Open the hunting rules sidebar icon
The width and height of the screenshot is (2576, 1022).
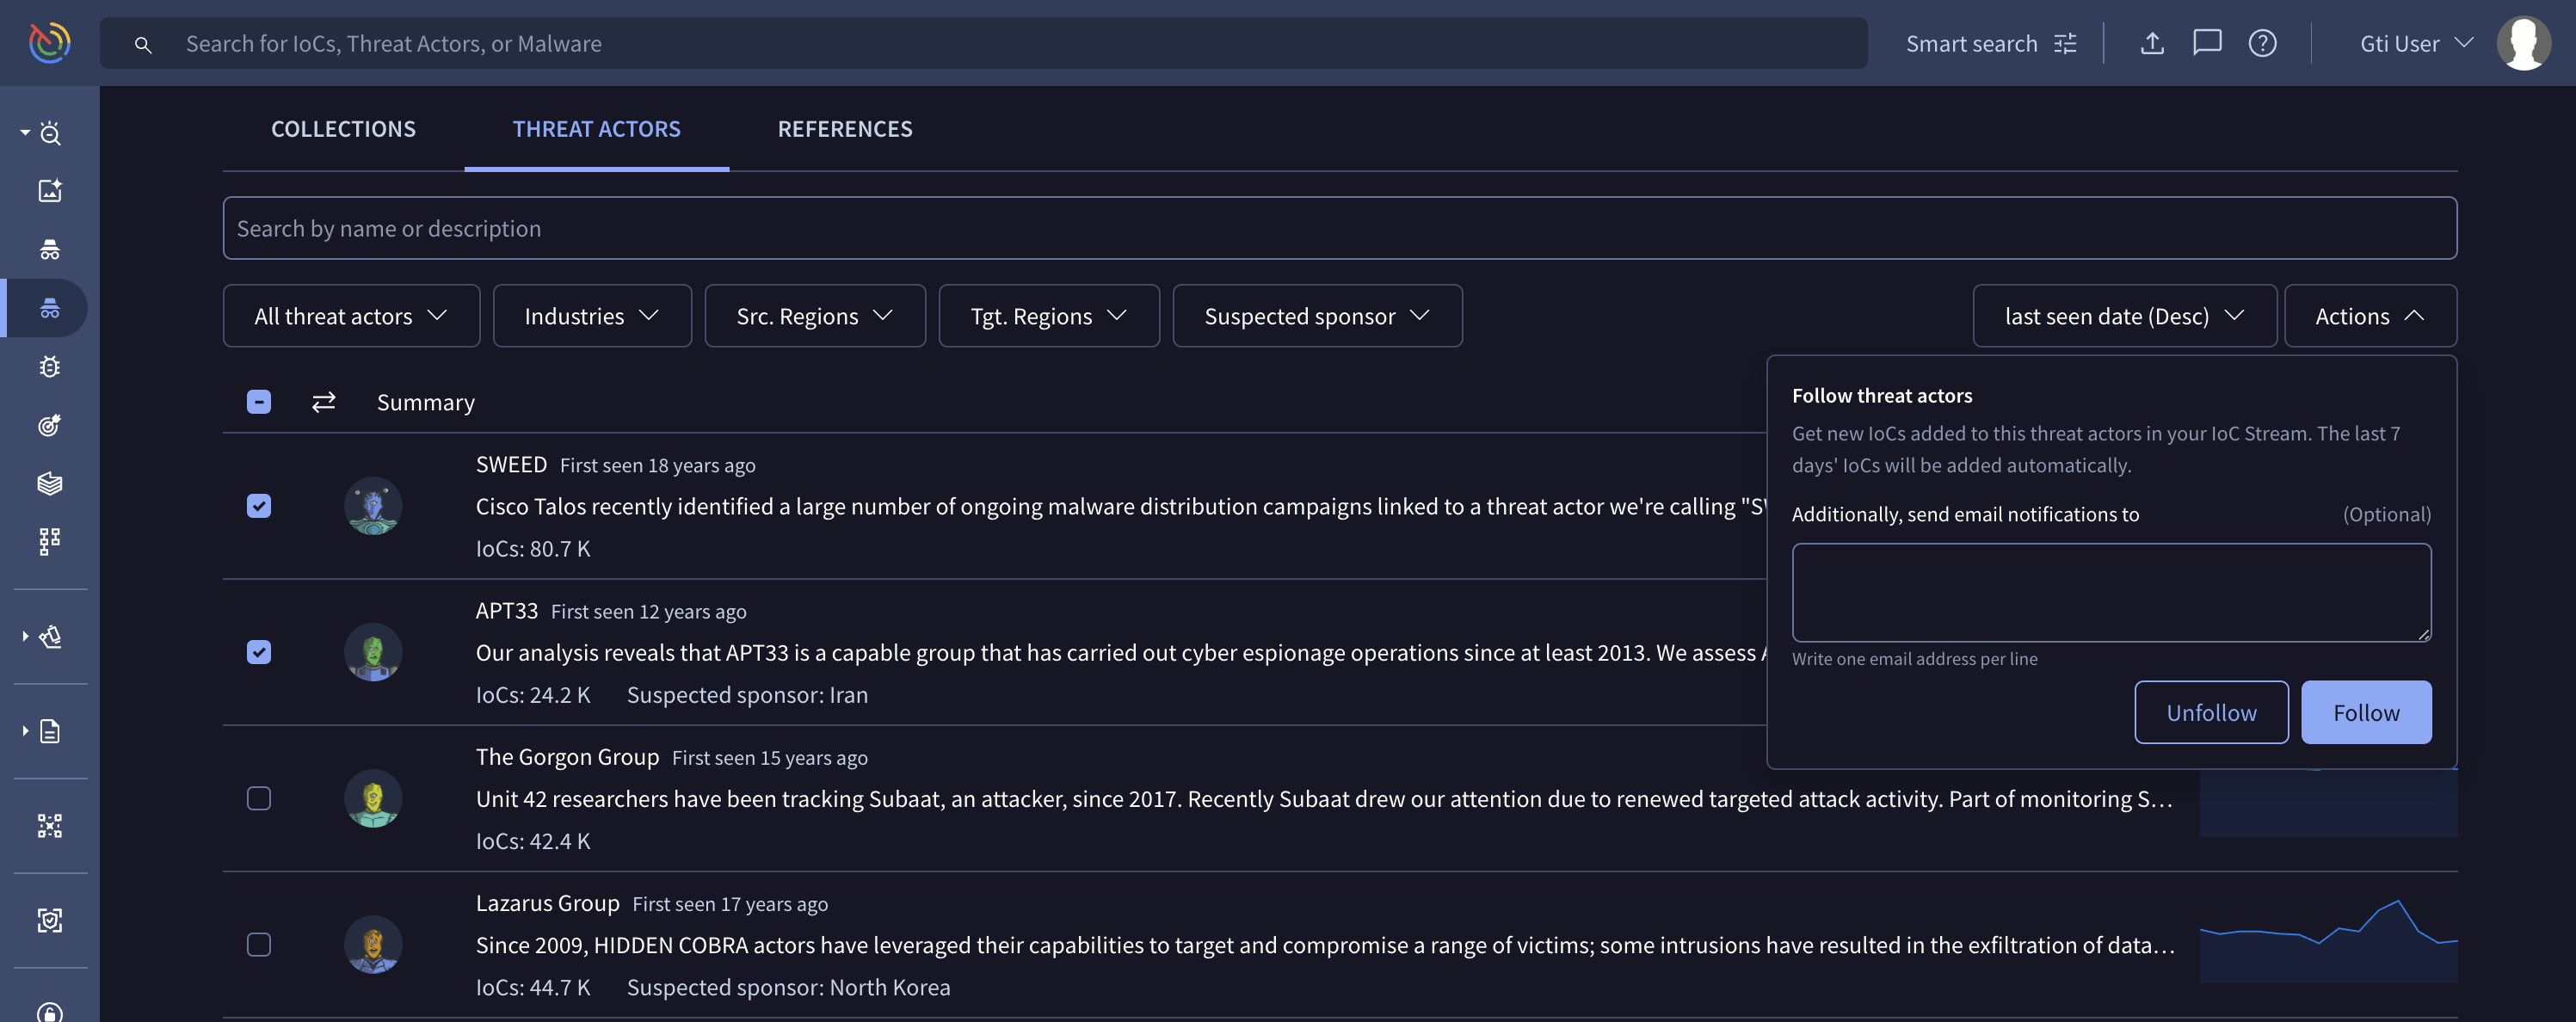pos(50,636)
